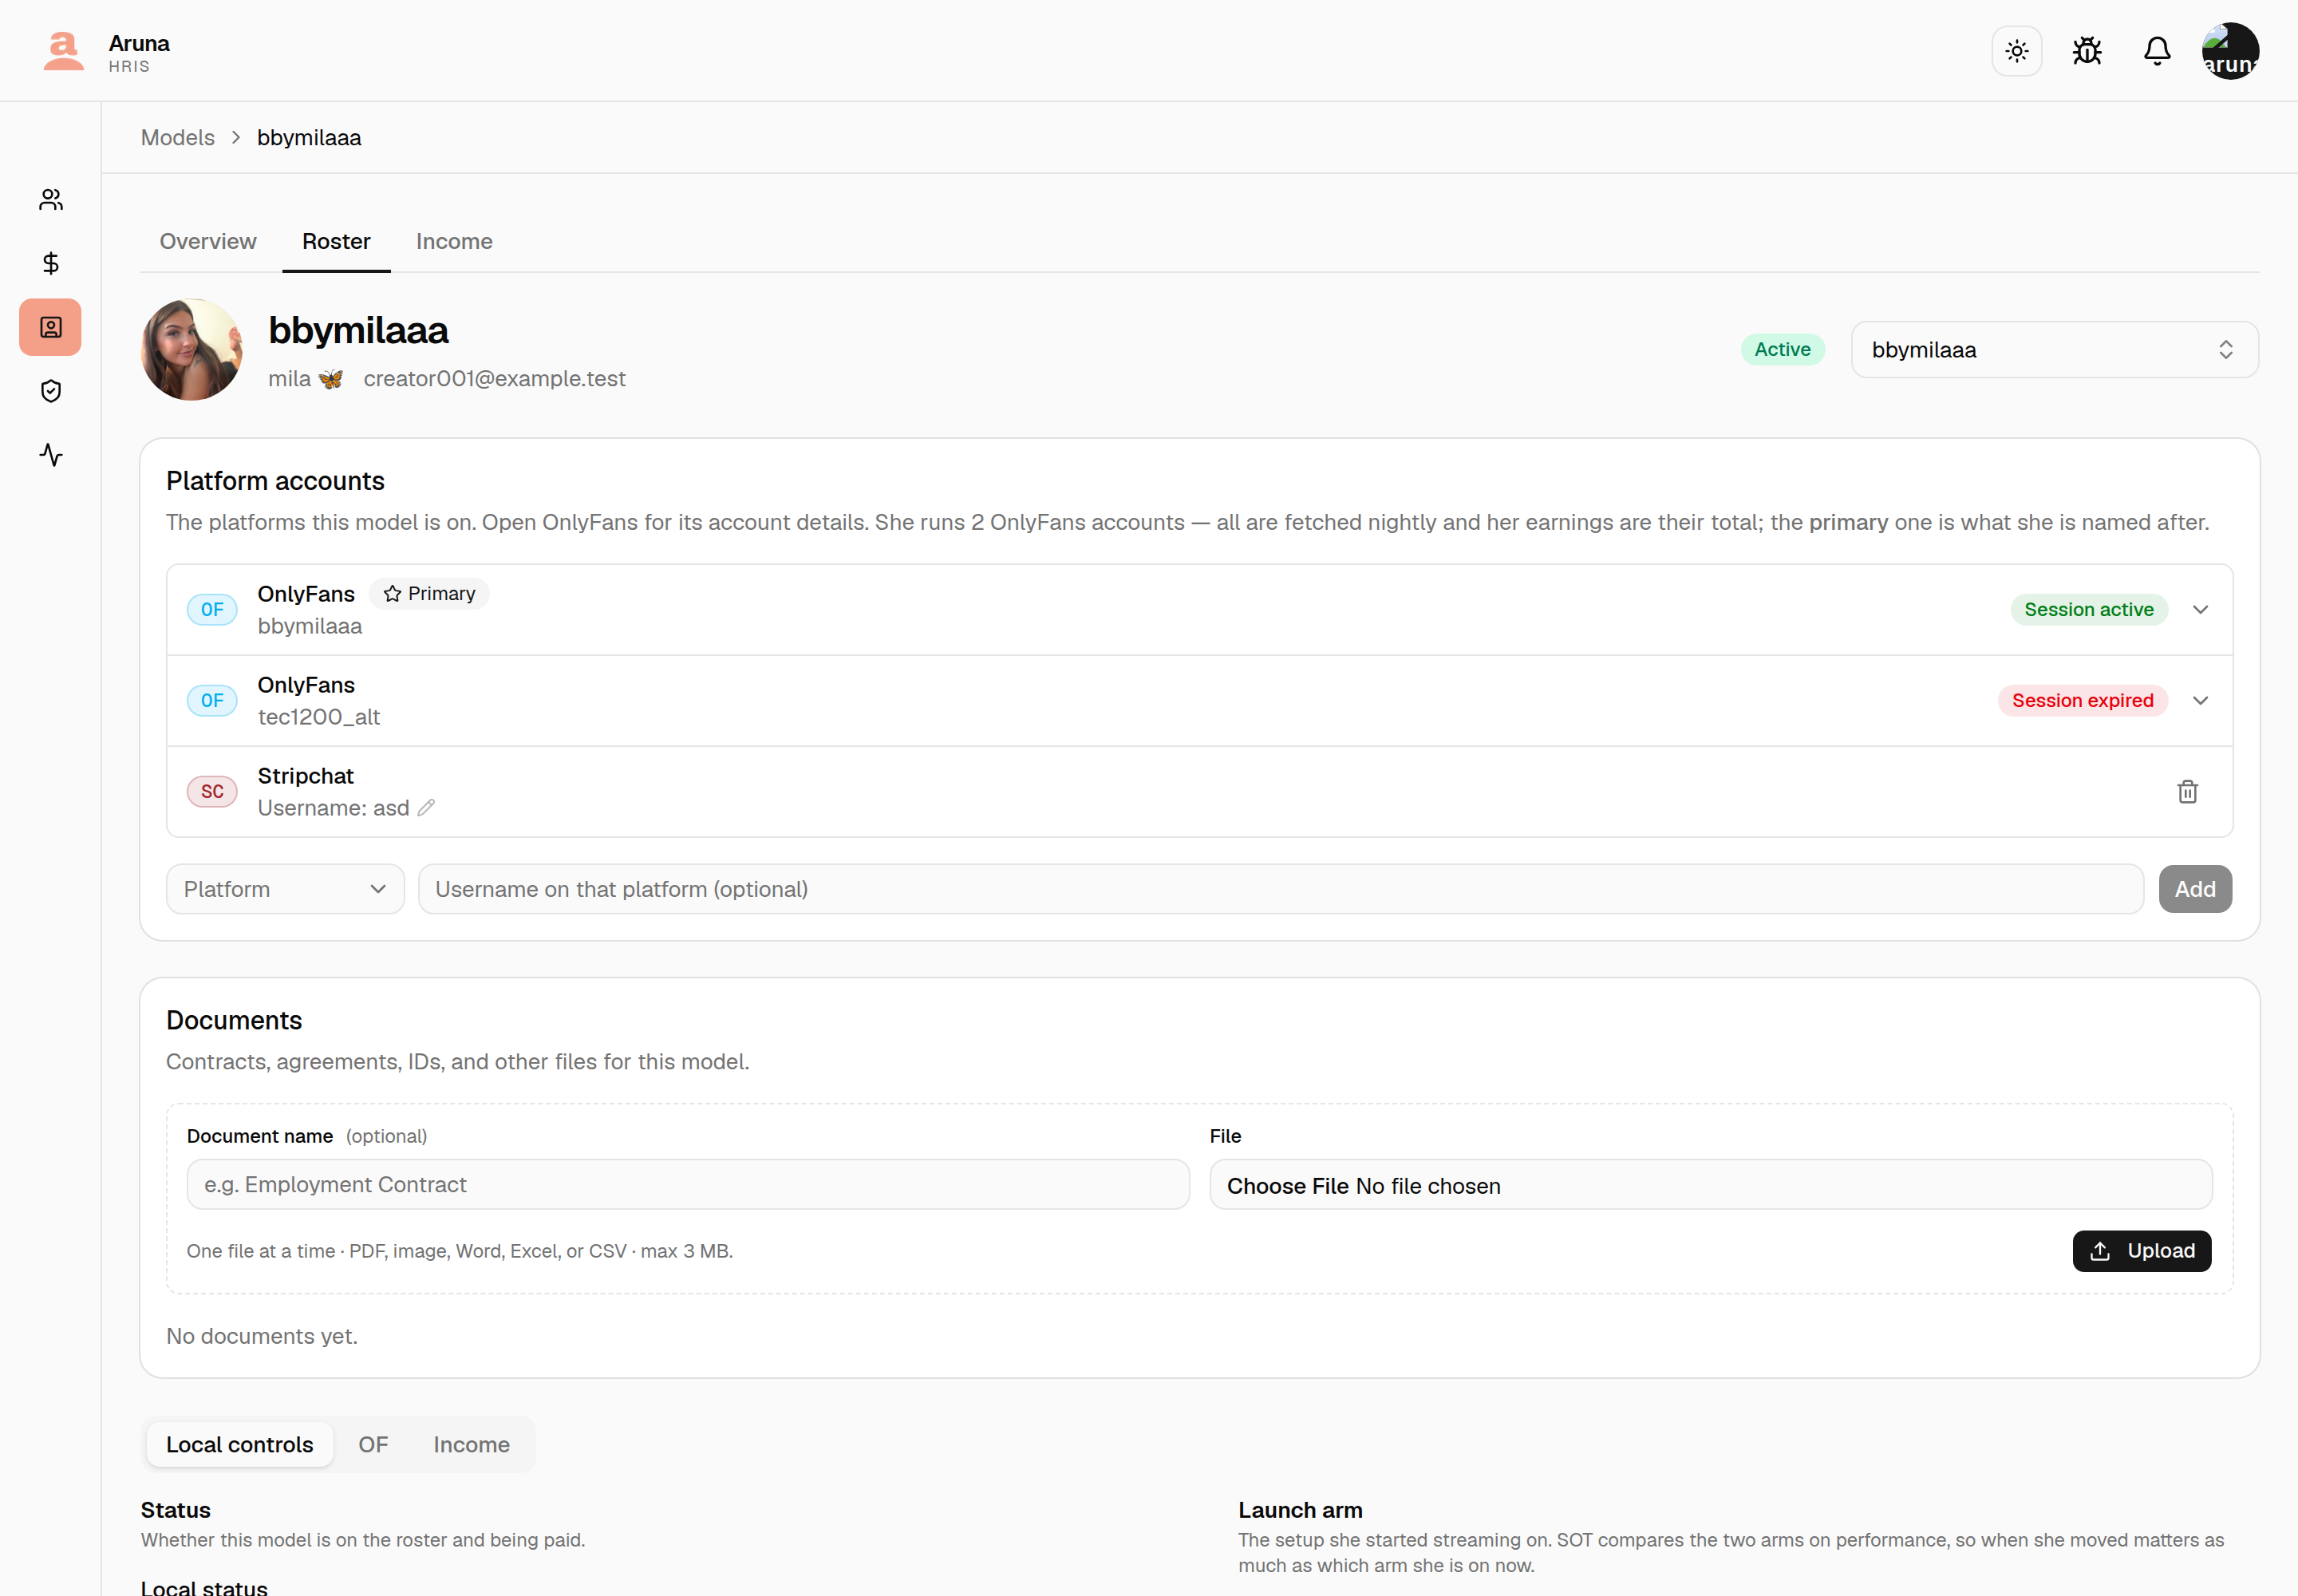Viewport: 2298px width, 1596px height.
Task: Open the dollar payments sidebar icon
Action: coord(51,263)
